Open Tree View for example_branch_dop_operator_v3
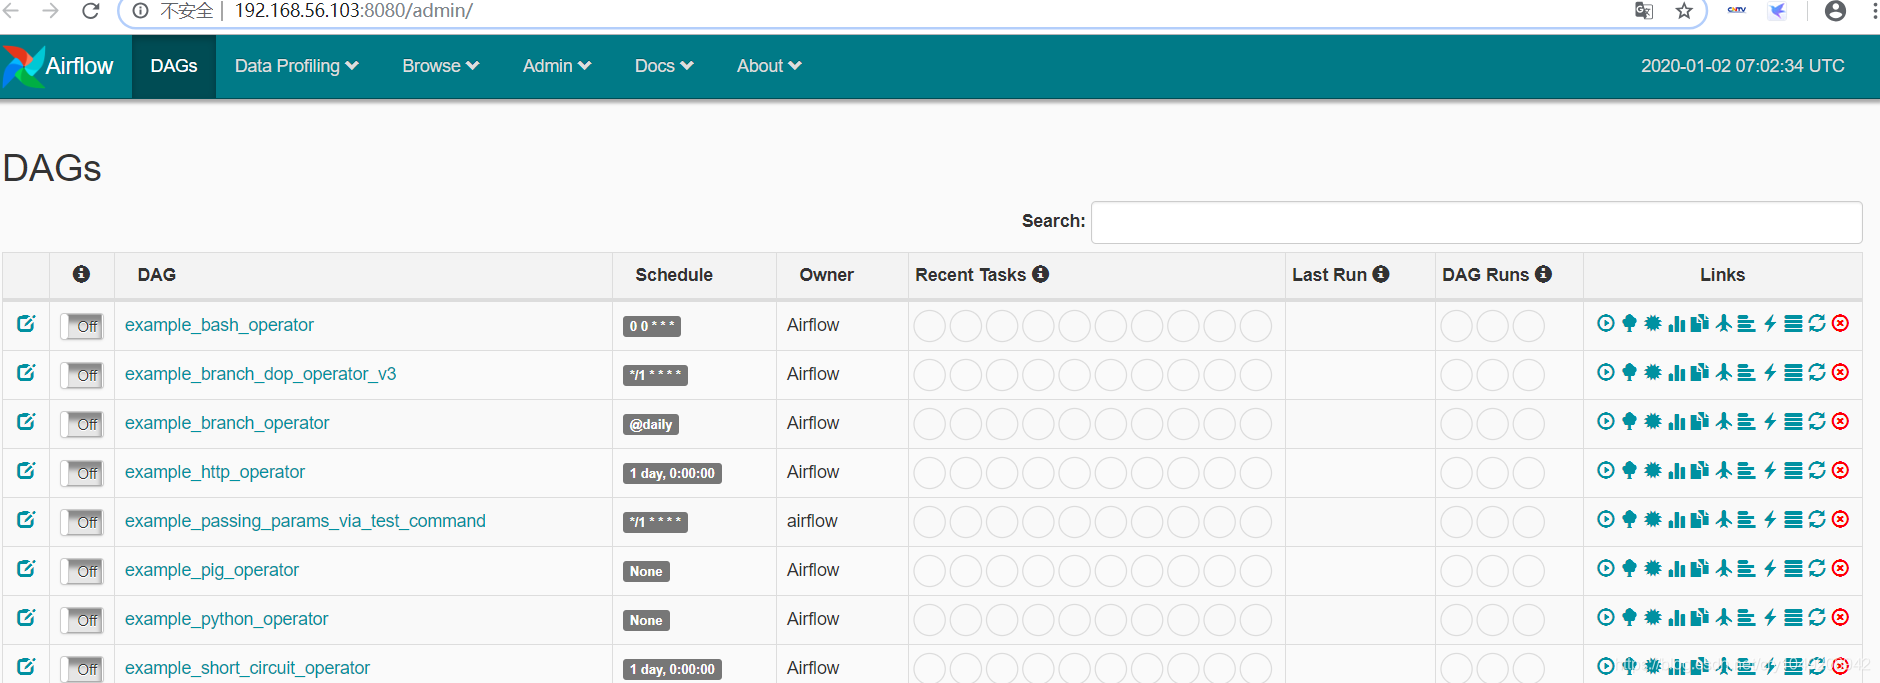Image resolution: width=1880 pixels, height=683 pixels. pyautogui.click(x=1630, y=372)
